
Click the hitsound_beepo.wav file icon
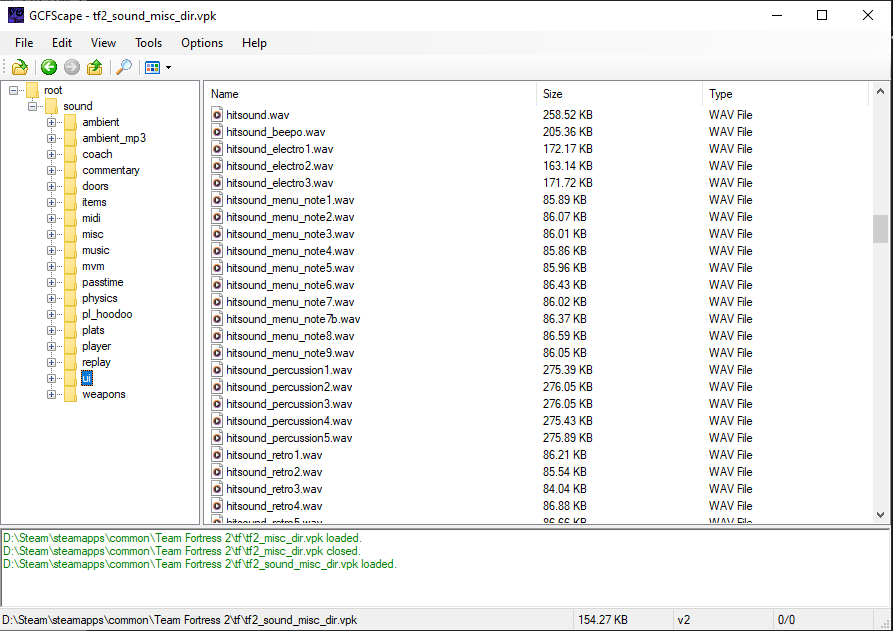click(x=217, y=132)
